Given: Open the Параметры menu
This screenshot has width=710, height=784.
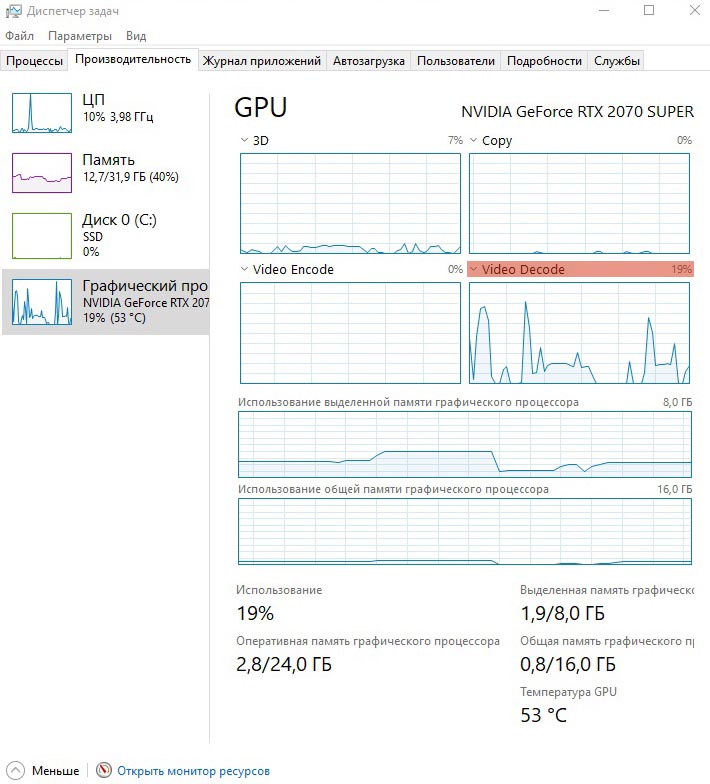Looking at the screenshot, I should pyautogui.click(x=80, y=36).
